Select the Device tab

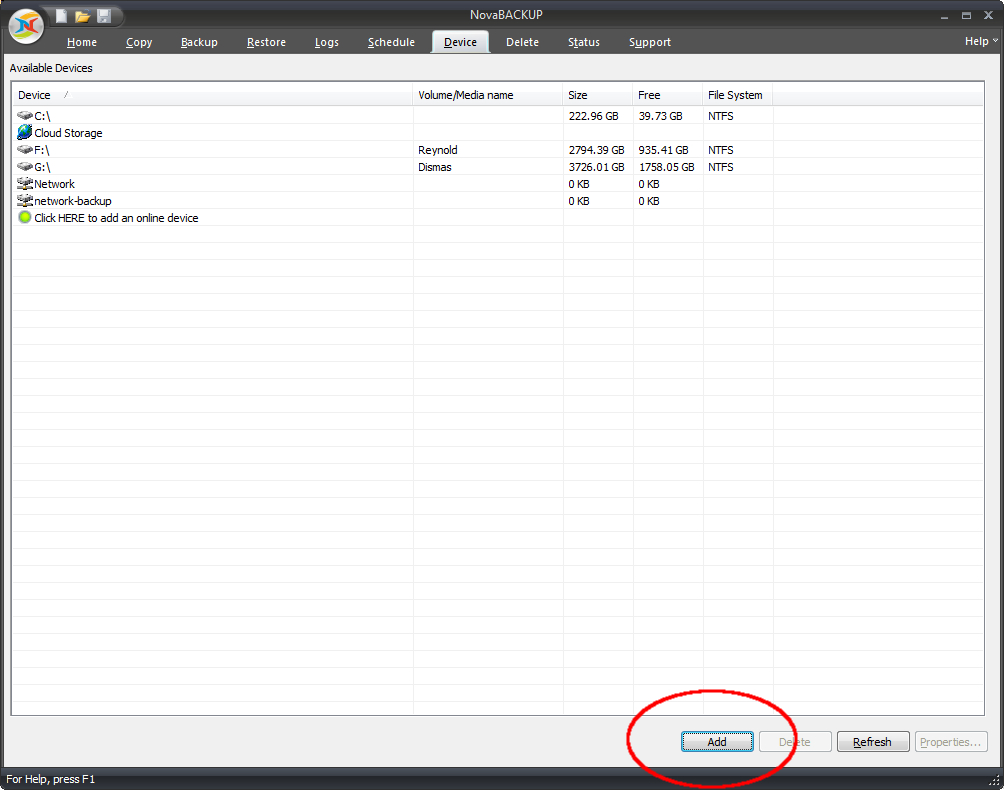[460, 42]
